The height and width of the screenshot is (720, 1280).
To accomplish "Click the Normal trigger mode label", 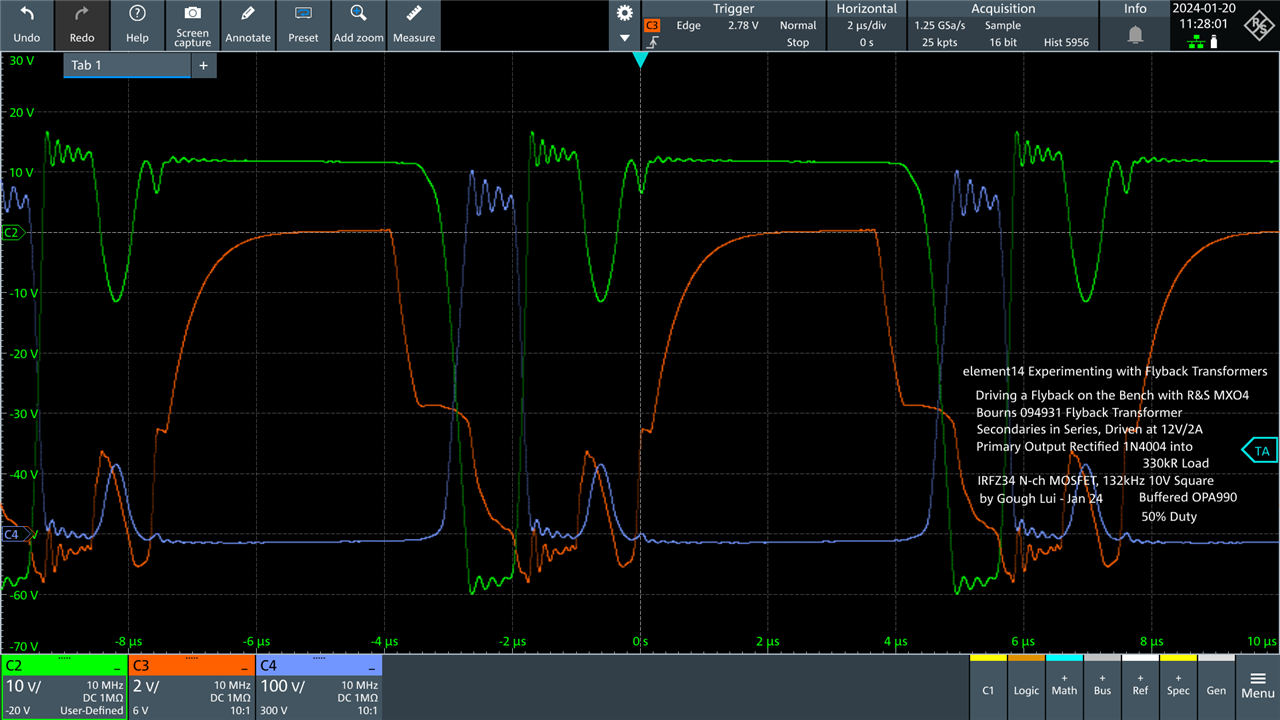I will (798, 26).
